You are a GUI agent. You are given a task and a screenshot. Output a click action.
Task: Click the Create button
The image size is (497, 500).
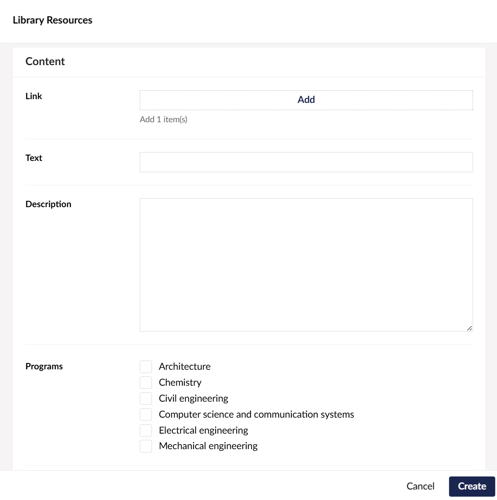472,486
